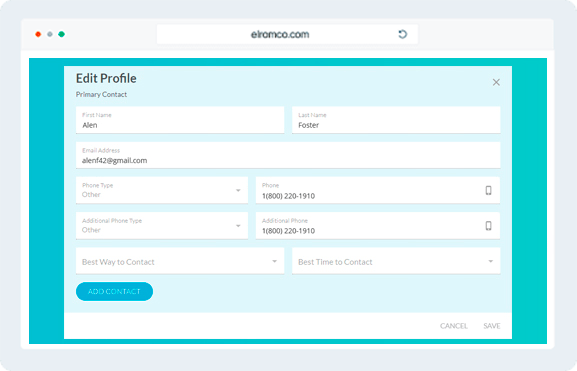The height and width of the screenshot is (371, 577).
Task: Click the green window dot
Action: [61, 34]
